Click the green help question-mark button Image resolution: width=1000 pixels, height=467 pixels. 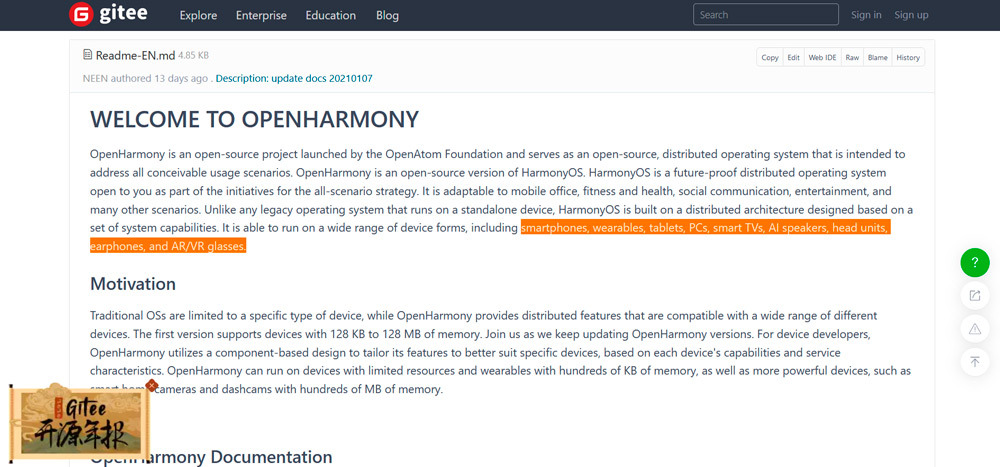pos(975,263)
